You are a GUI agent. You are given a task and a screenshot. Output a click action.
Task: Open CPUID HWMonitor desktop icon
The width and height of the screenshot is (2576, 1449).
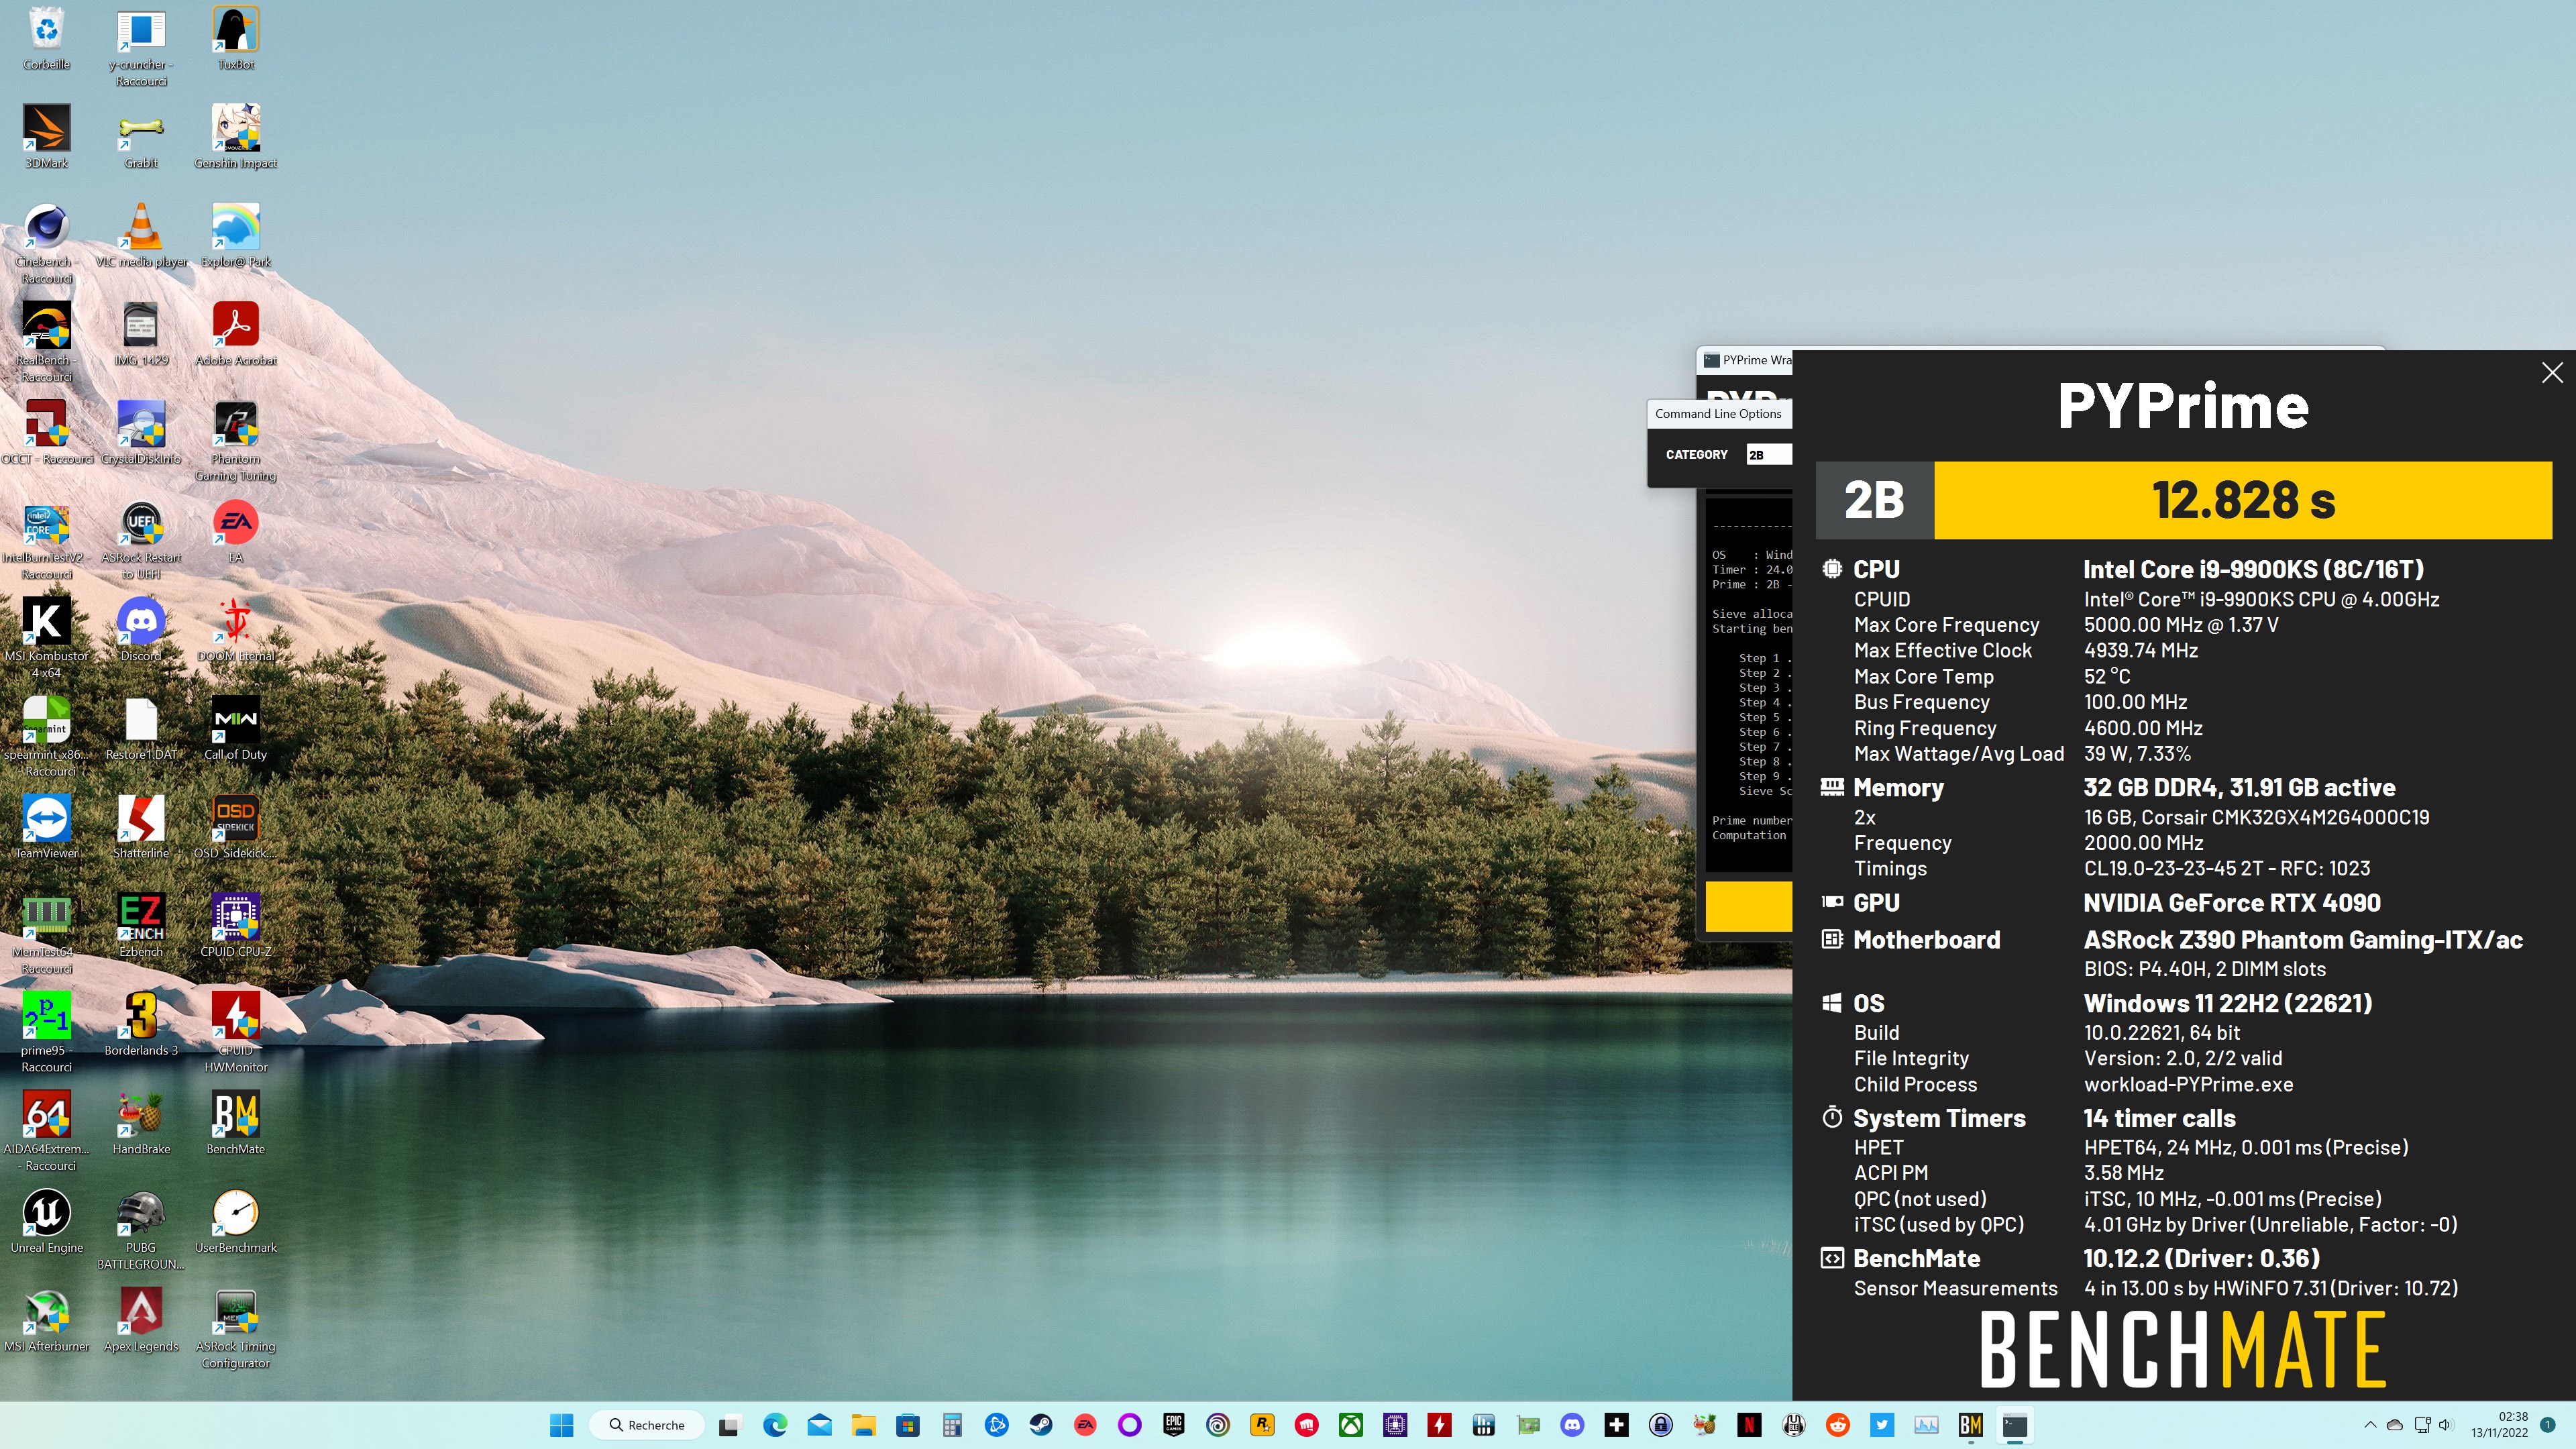tap(236, 1033)
